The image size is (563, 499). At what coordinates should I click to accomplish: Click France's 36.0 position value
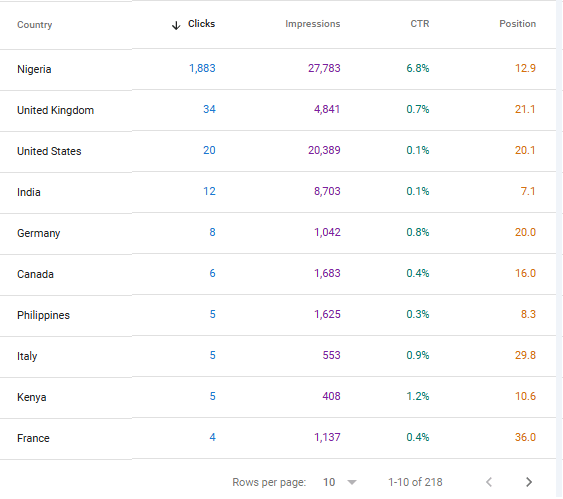click(525, 437)
